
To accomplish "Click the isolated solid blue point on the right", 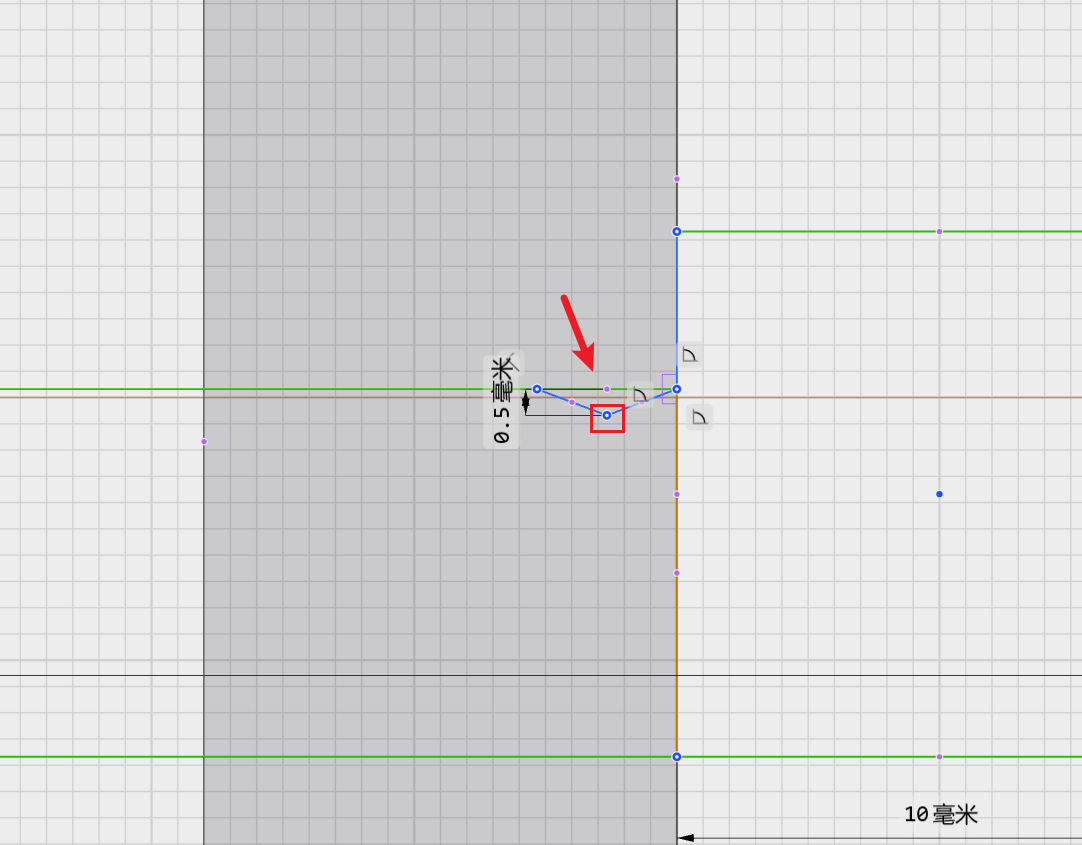I will tap(939, 494).
